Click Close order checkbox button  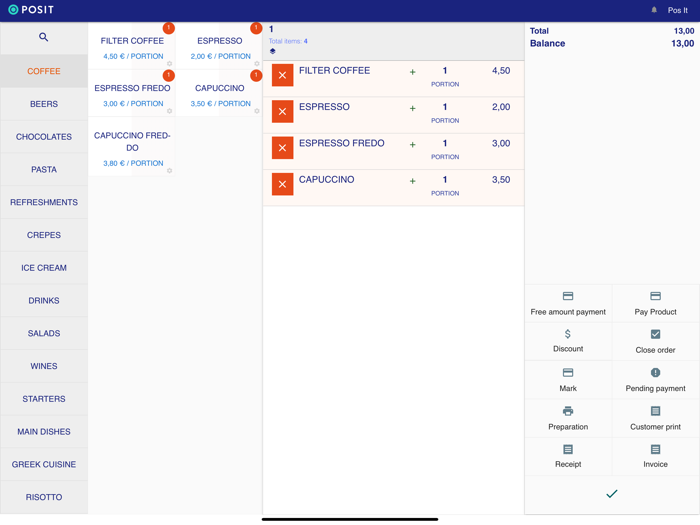click(655, 342)
